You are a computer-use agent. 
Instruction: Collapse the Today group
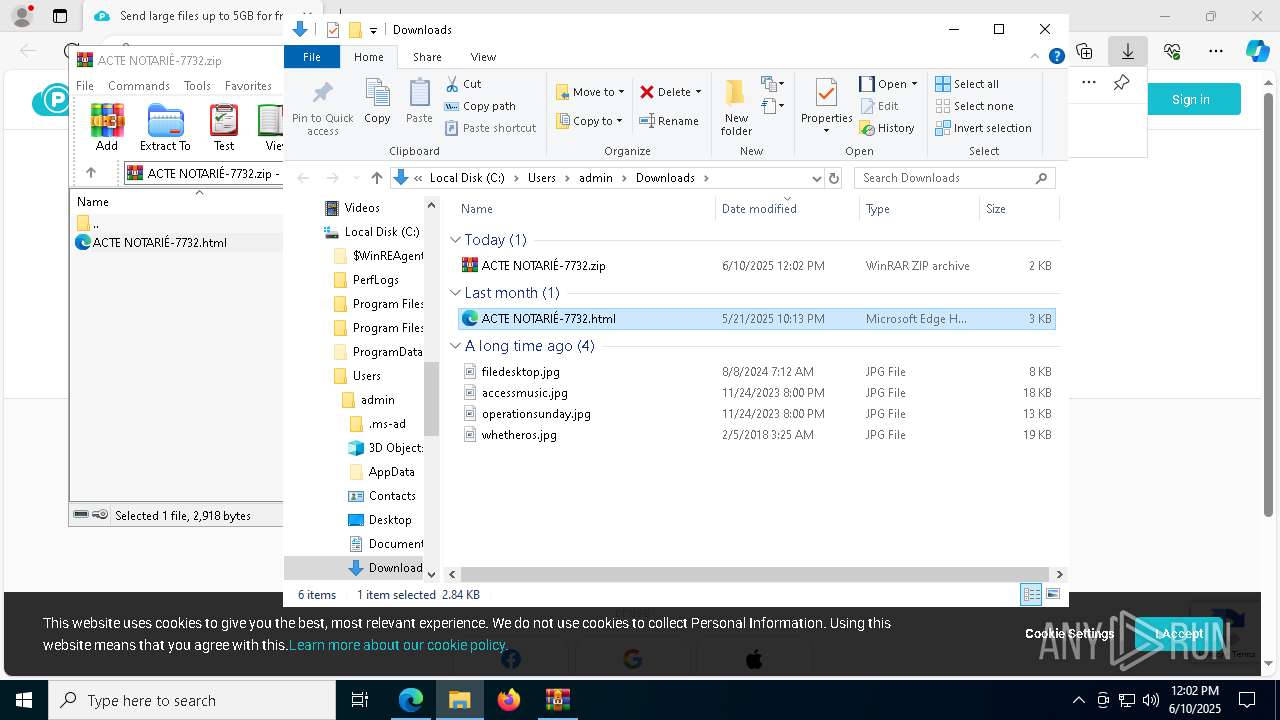(455, 240)
